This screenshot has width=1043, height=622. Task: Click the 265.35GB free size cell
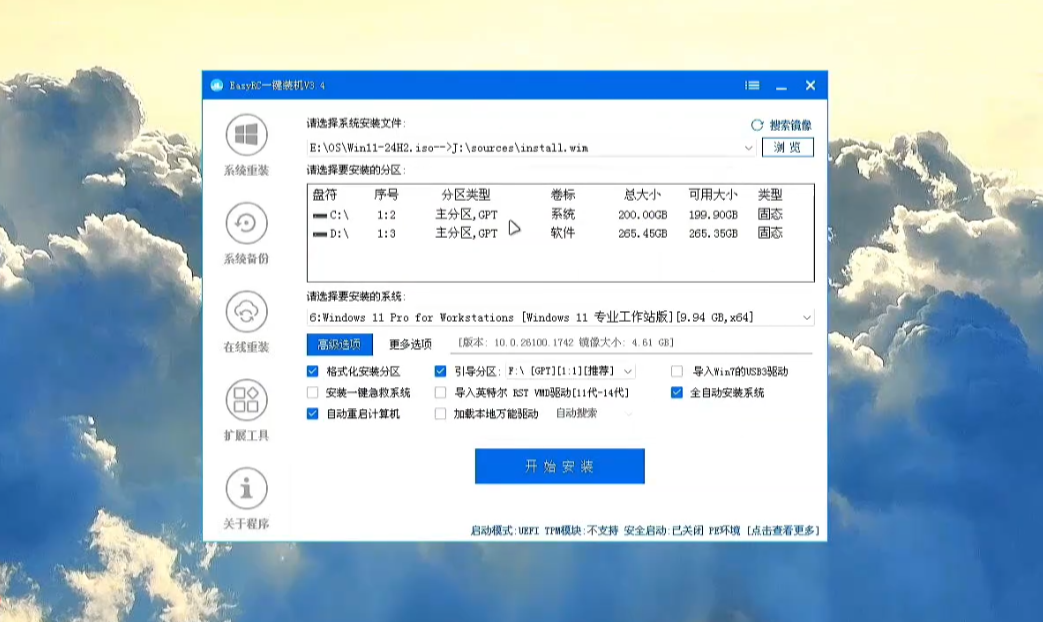click(713, 233)
